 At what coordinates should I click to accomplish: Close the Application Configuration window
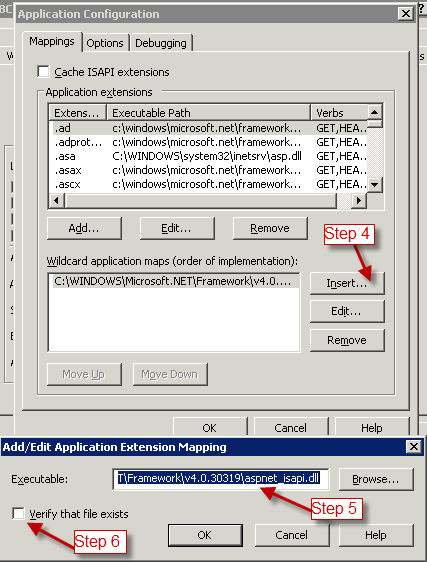[x=406, y=14]
